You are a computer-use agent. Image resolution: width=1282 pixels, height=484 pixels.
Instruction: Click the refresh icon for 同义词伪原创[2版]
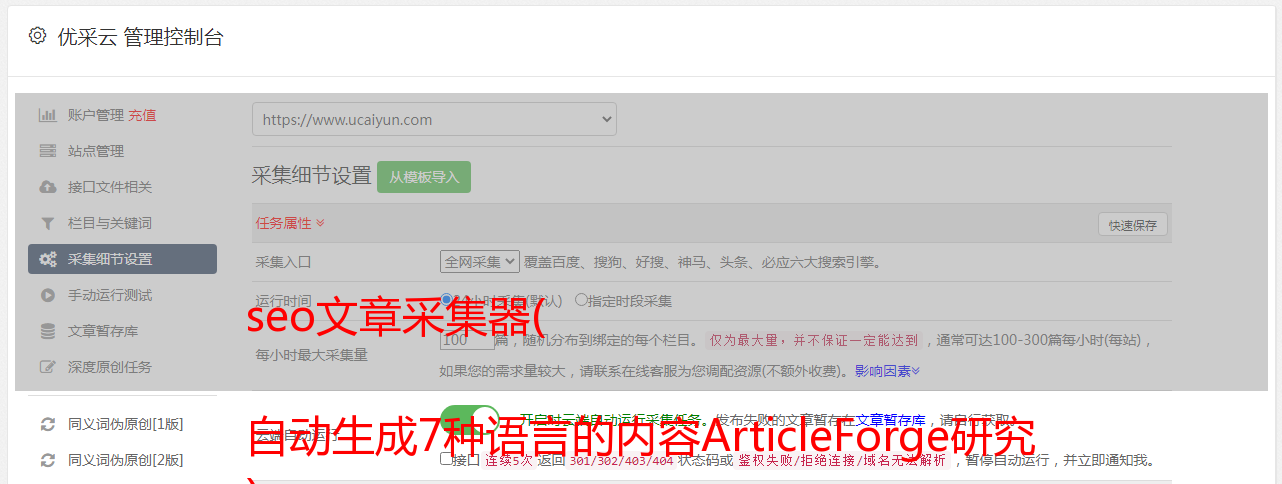(x=47, y=460)
